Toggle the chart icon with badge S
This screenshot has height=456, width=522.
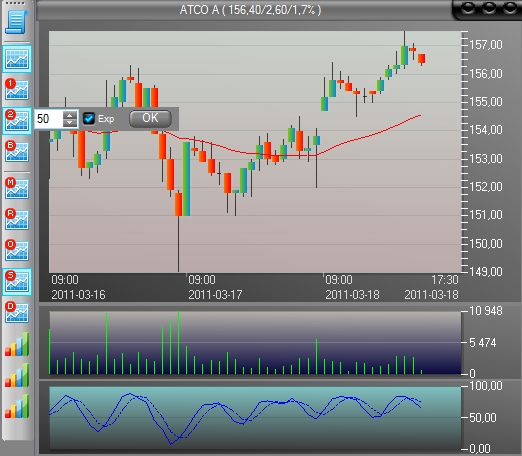(17, 282)
